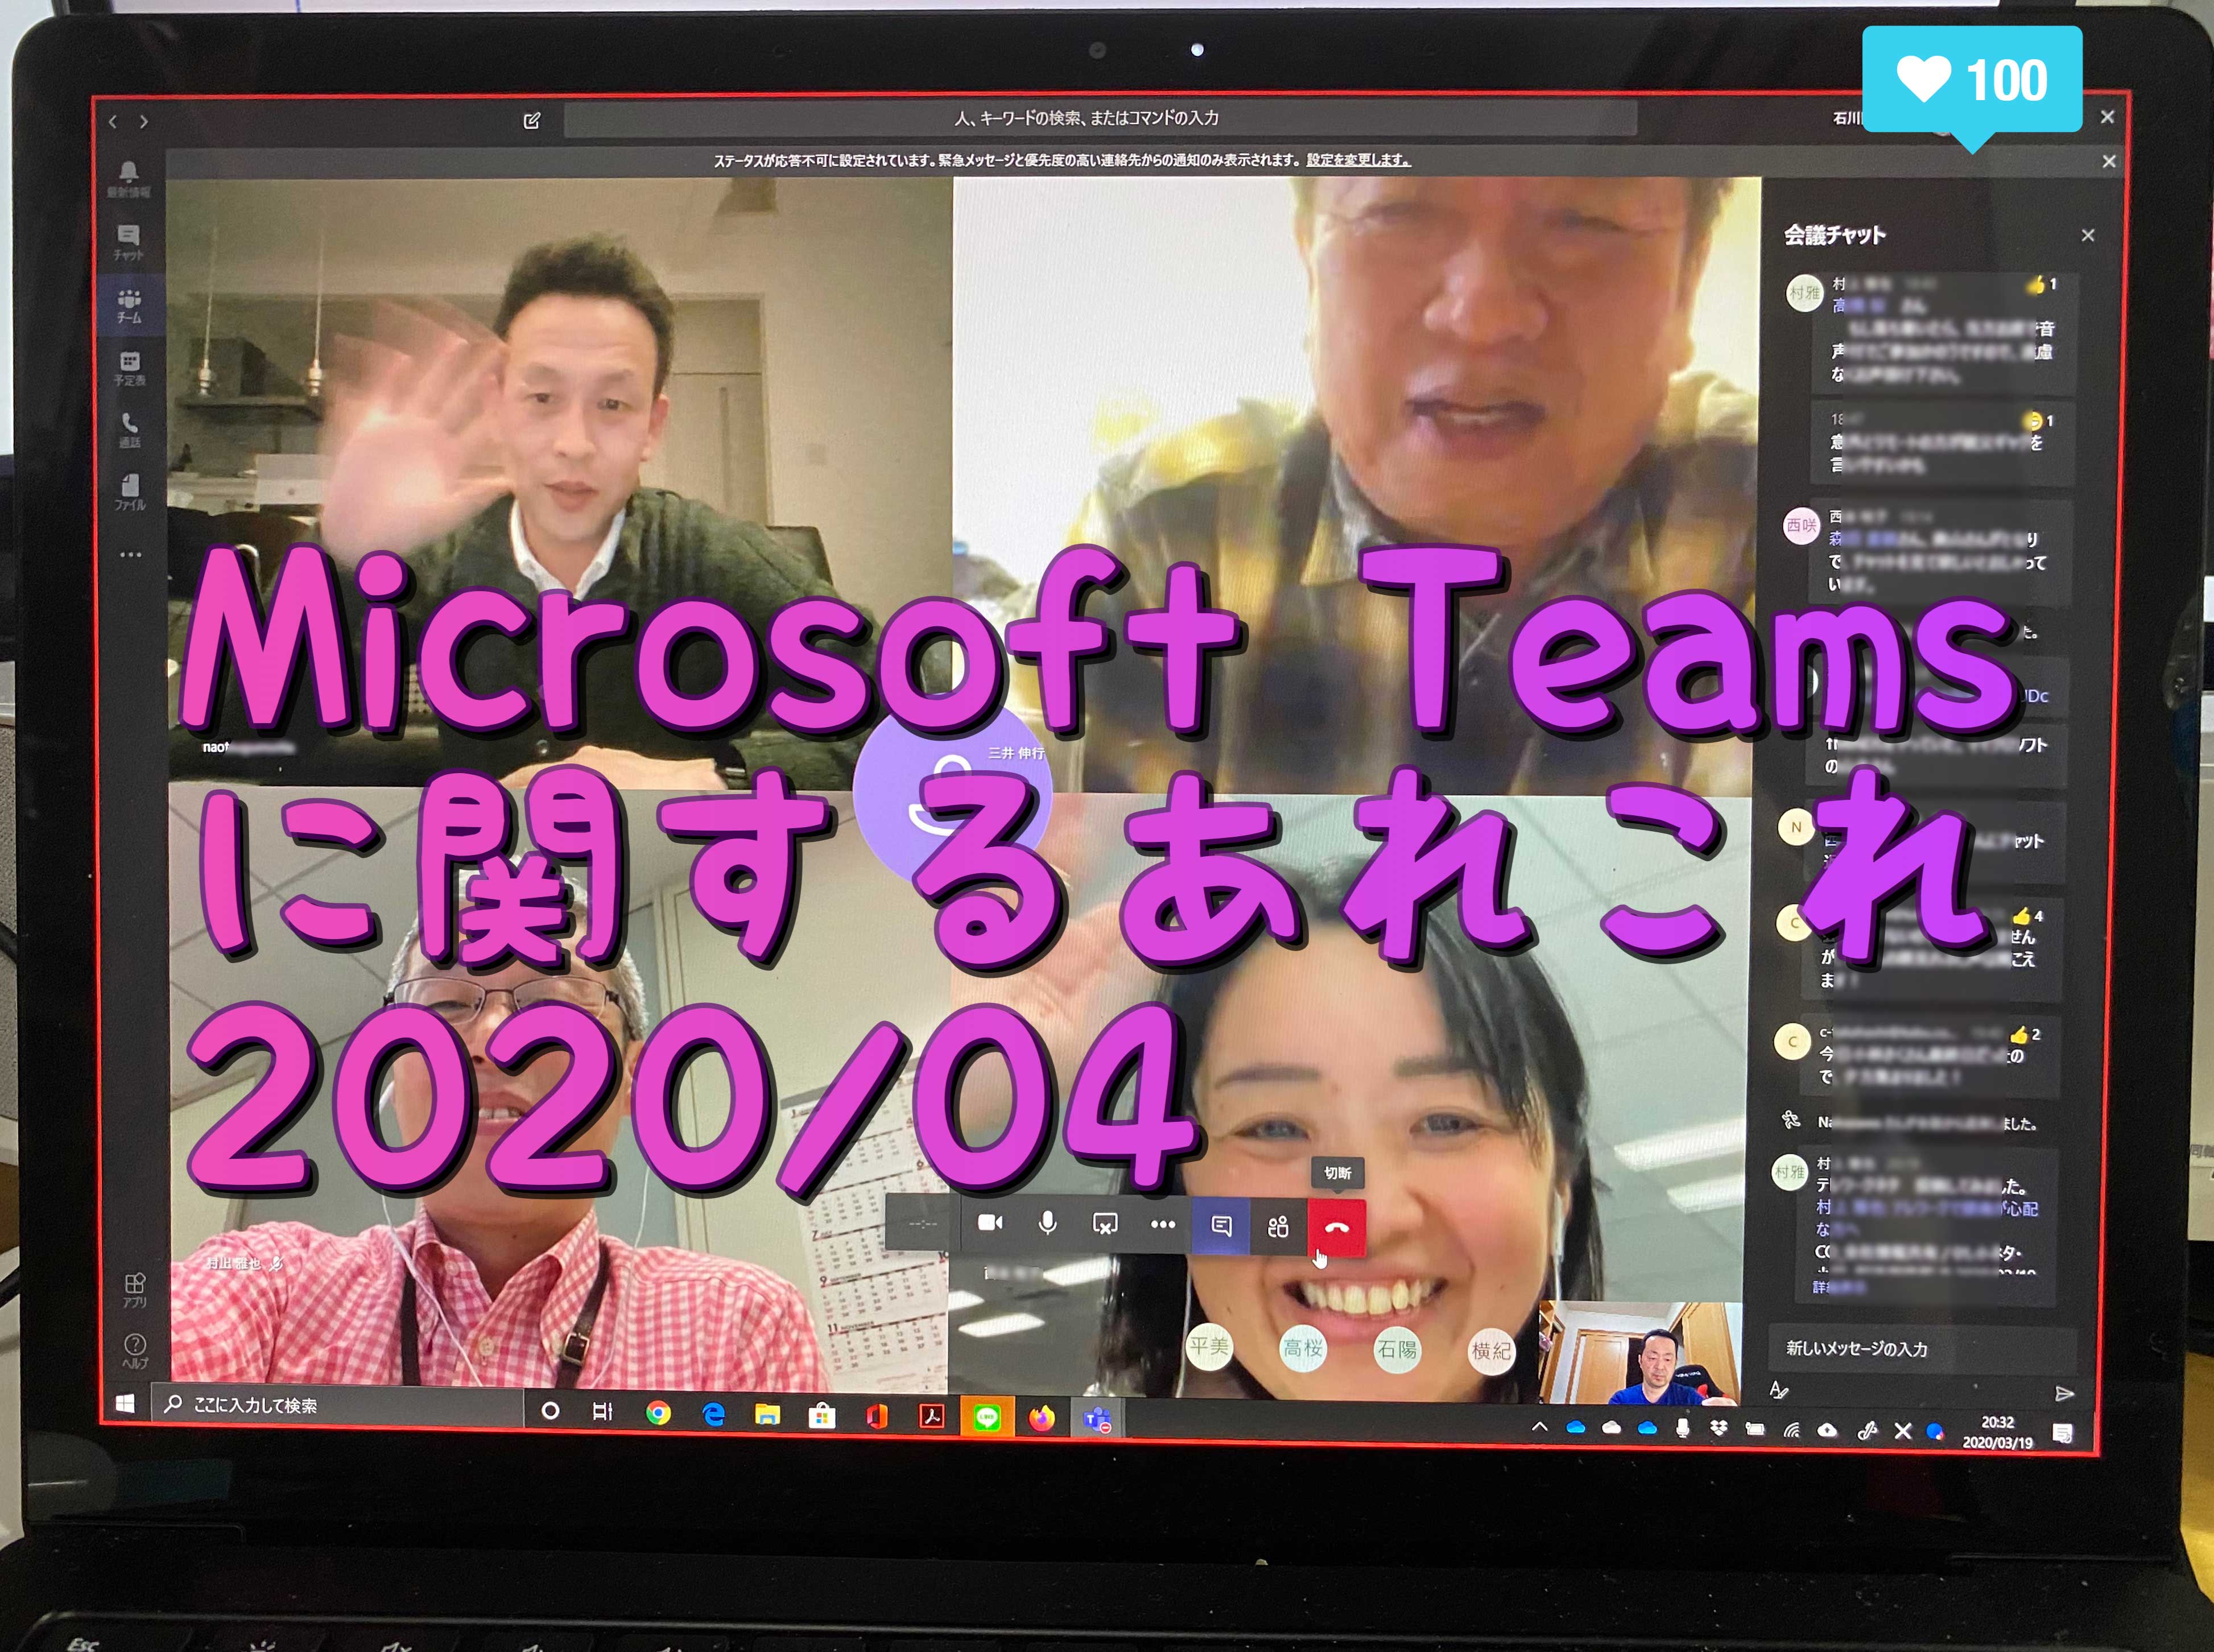
Task: Show participants from call control bar
Action: [x=1278, y=1227]
